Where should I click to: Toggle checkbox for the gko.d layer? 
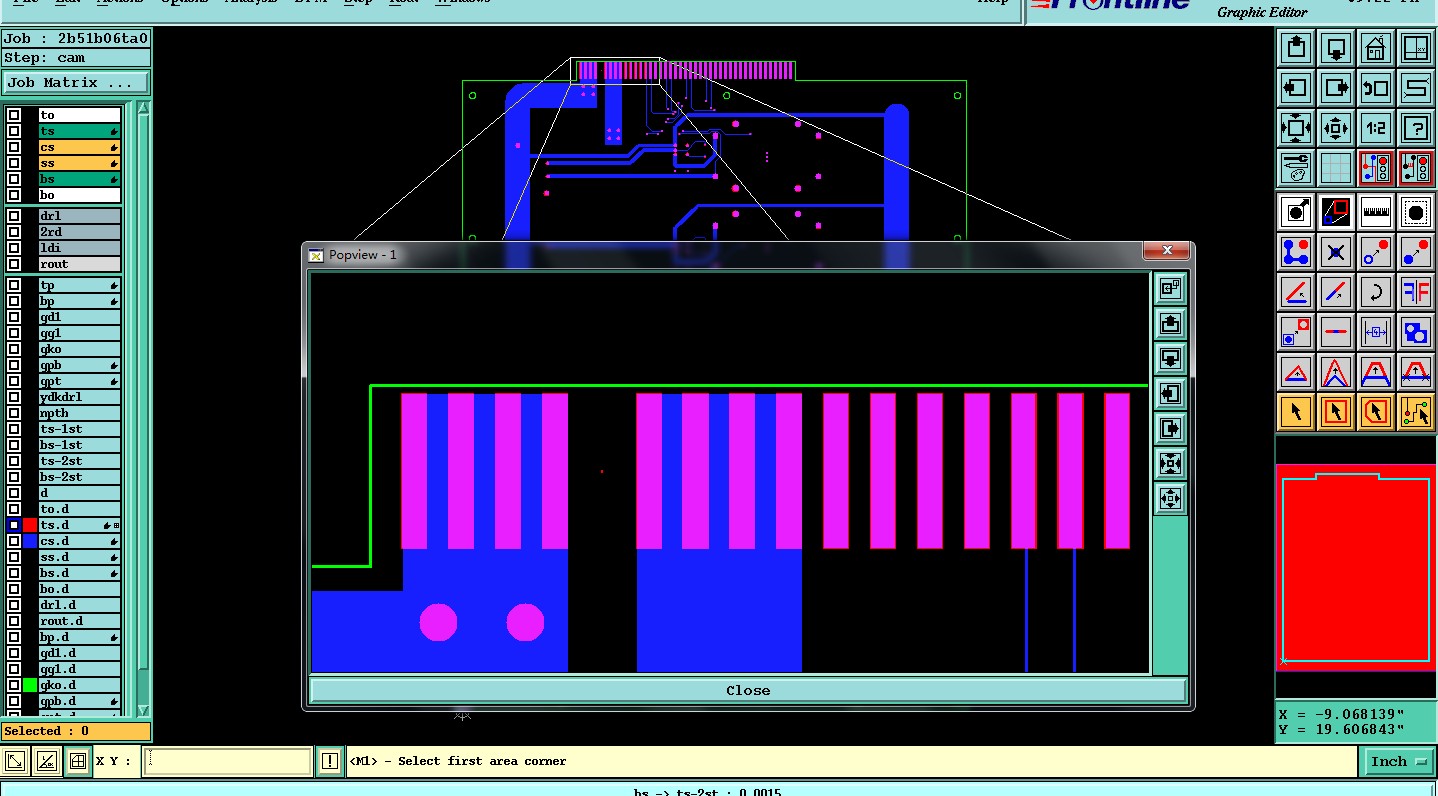pyautogui.click(x=14, y=685)
